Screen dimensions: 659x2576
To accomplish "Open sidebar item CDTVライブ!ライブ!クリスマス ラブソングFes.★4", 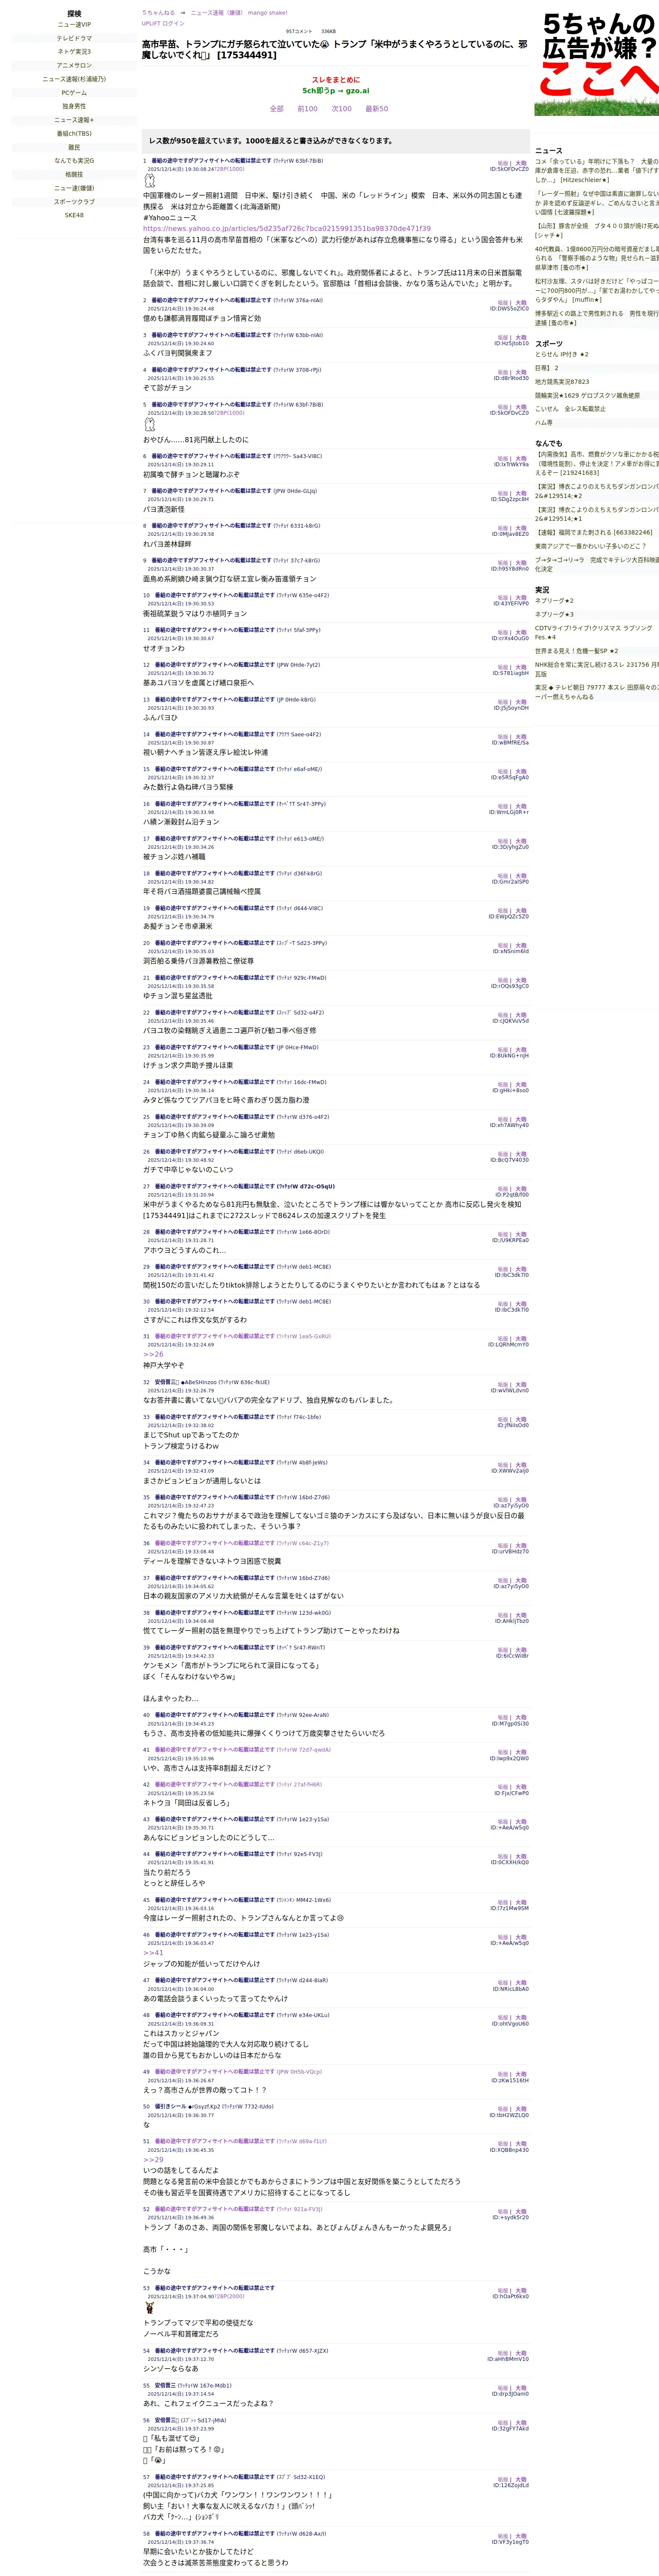I will pos(594,633).
